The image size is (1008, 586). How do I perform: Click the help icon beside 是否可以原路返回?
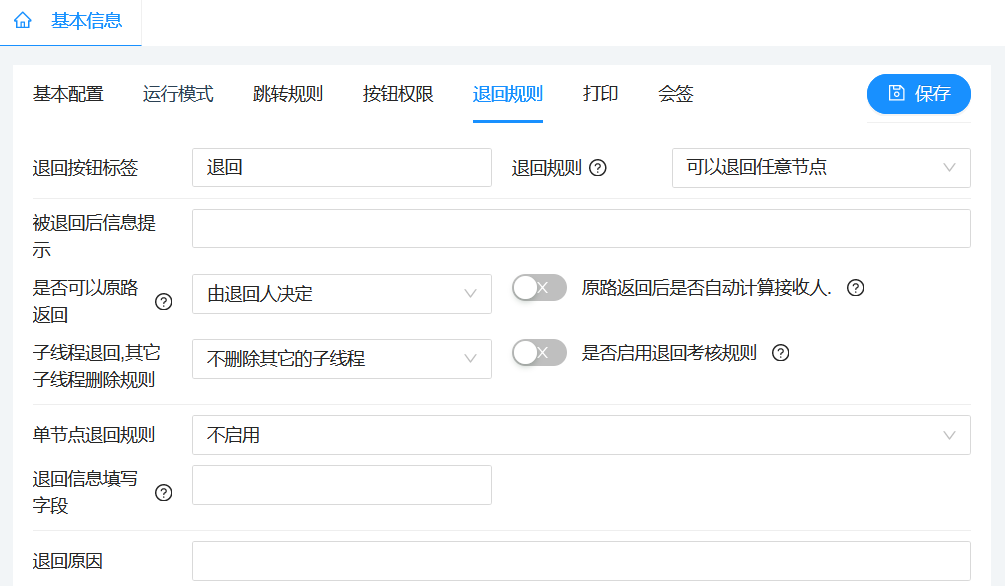tap(164, 301)
